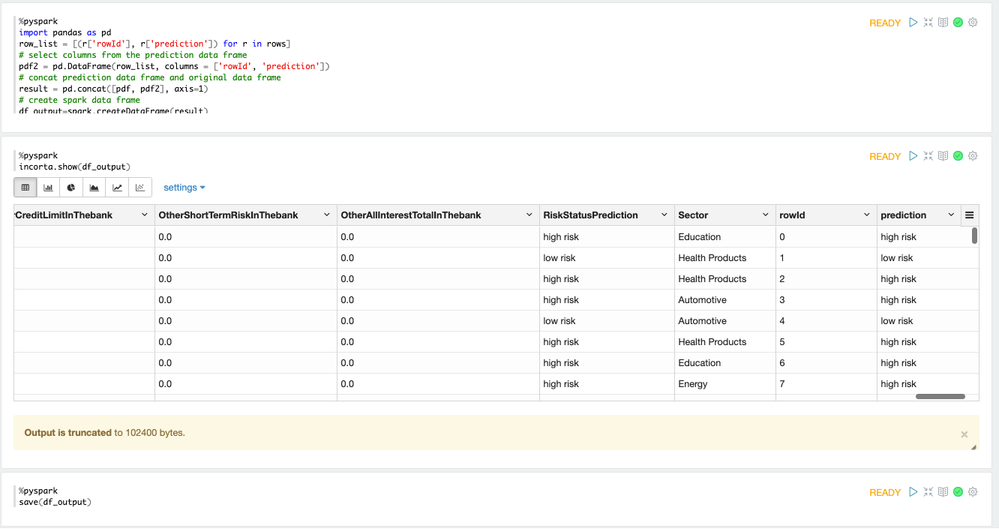Click the table horizontal scrollbar
This screenshot has width=999, height=532.
pyautogui.click(x=940, y=396)
